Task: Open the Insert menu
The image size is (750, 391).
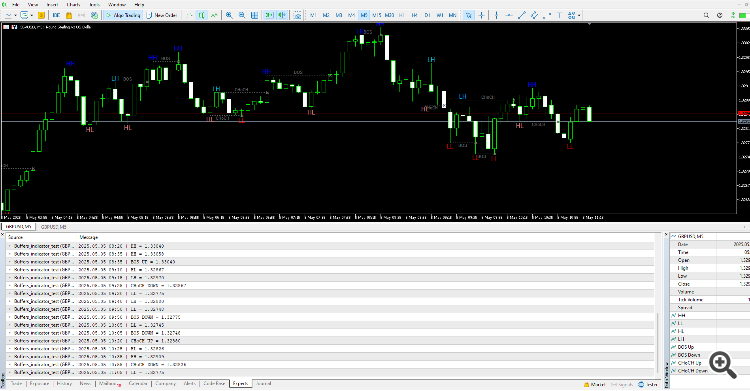Action: tap(52, 4)
